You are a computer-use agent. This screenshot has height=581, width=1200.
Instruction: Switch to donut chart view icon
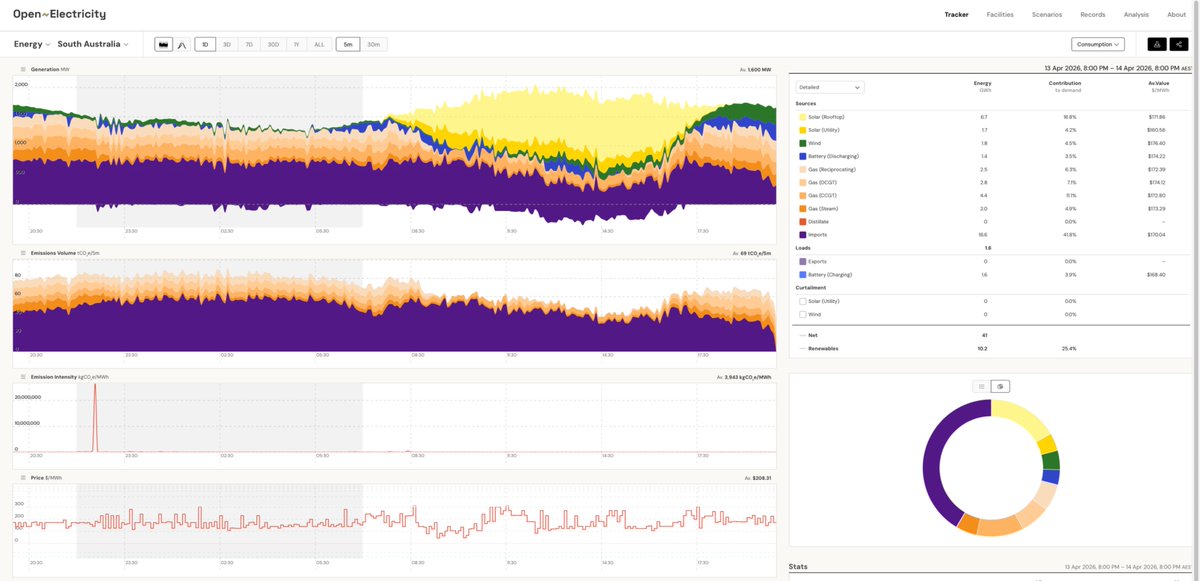[999, 386]
